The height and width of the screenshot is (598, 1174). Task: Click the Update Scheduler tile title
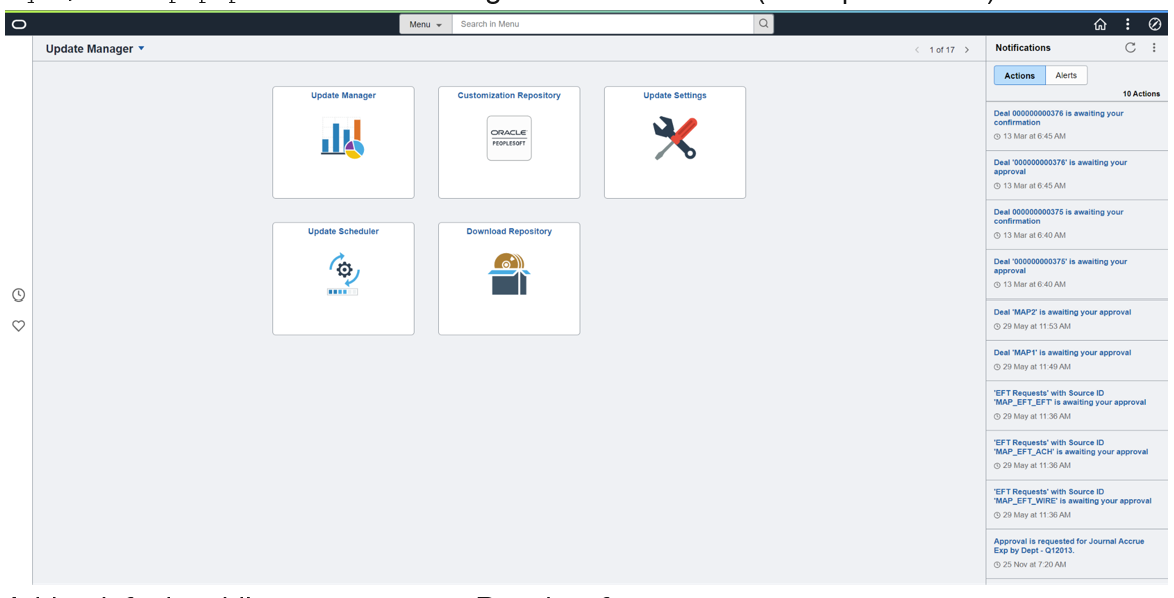[x=344, y=232]
